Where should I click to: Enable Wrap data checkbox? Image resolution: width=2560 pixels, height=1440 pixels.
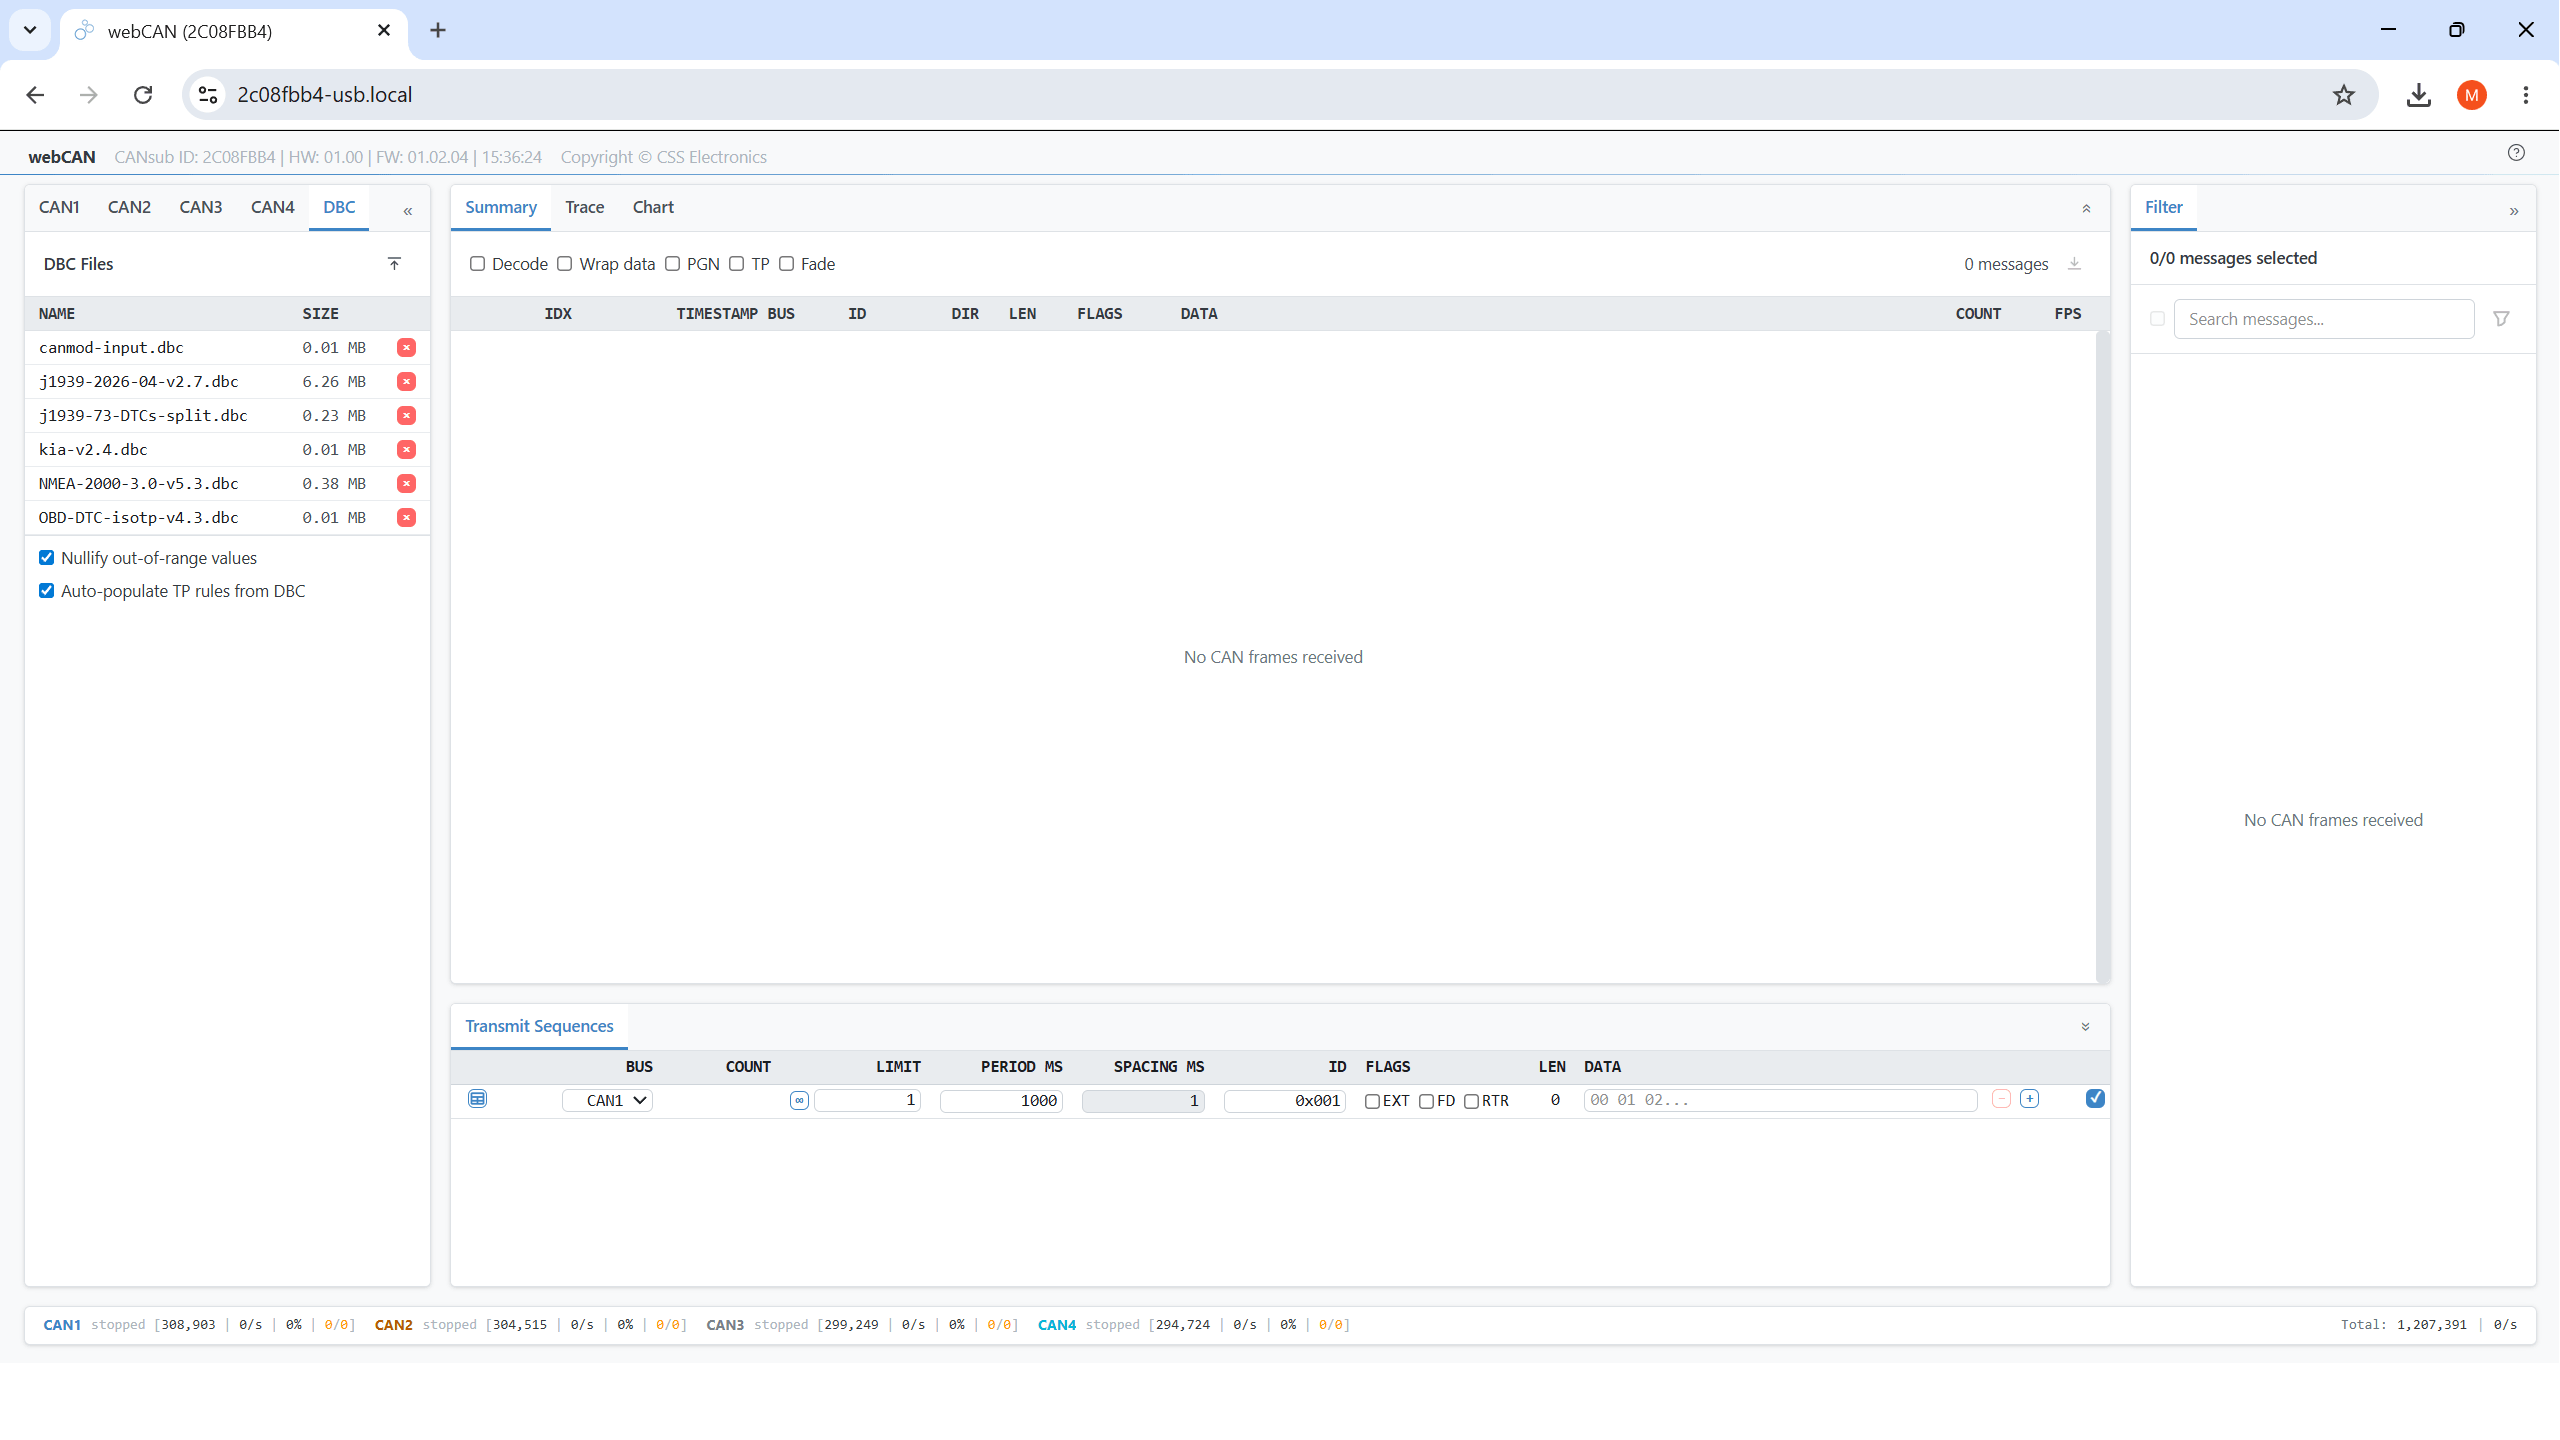[564, 264]
